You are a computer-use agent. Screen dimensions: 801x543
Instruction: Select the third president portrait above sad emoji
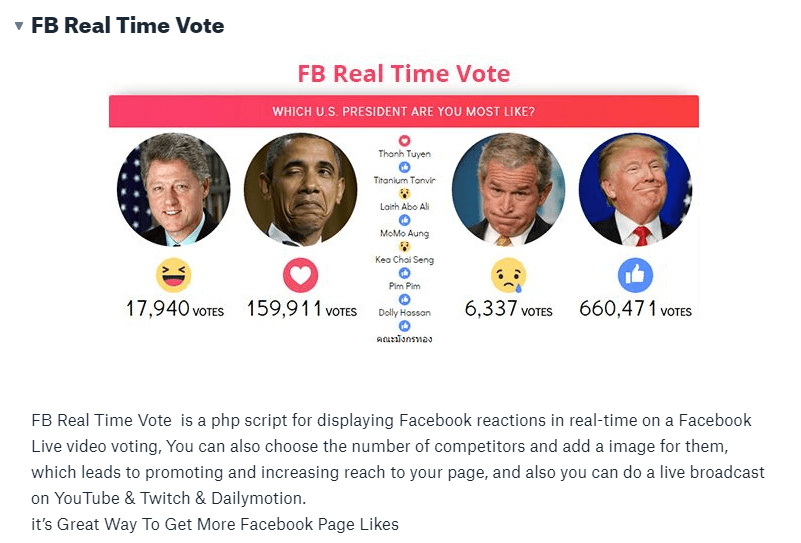tap(508, 190)
